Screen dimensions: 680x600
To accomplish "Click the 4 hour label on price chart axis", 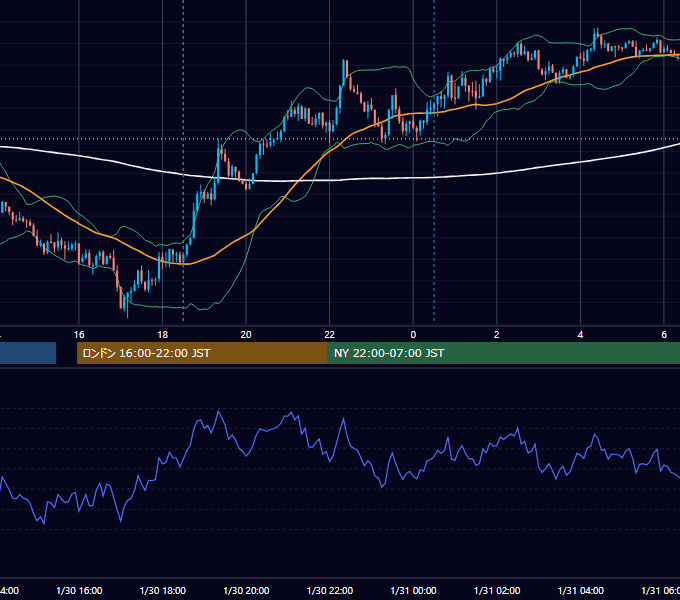I will (x=580, y=335).
